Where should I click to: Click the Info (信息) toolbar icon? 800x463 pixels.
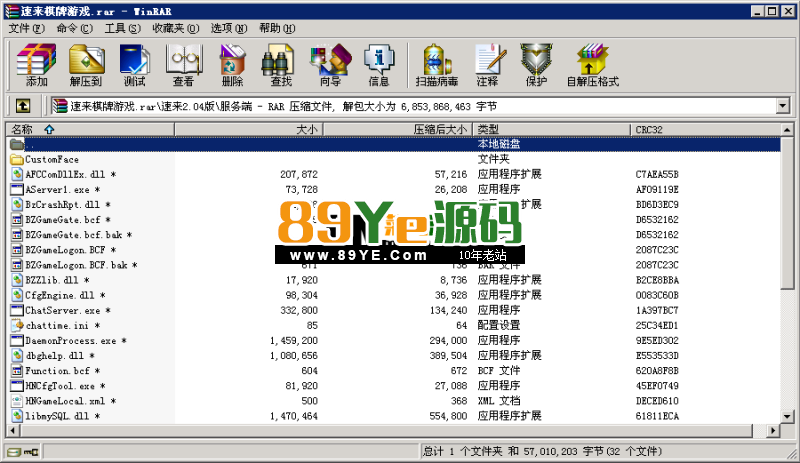pyautogui.click(x=379, y=65)
